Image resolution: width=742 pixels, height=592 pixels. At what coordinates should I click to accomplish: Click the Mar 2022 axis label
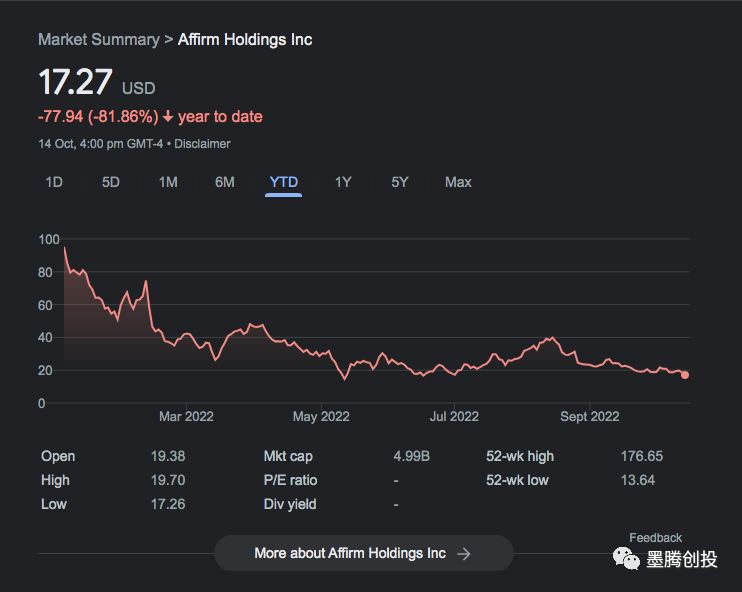(x=186, y=417)
